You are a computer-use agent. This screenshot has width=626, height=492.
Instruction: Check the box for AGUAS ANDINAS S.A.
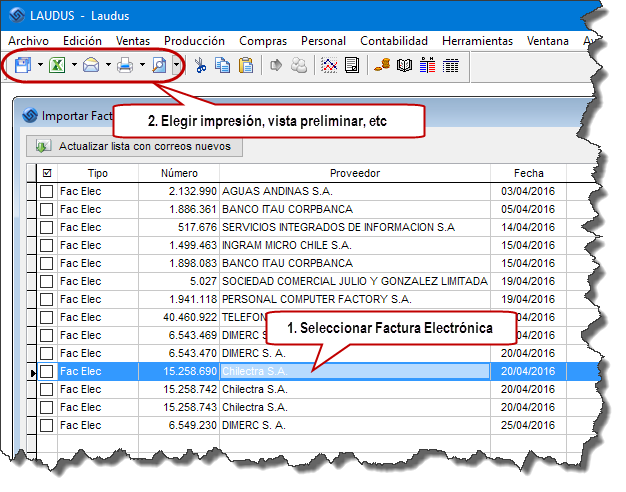click(x=47, y=191)
